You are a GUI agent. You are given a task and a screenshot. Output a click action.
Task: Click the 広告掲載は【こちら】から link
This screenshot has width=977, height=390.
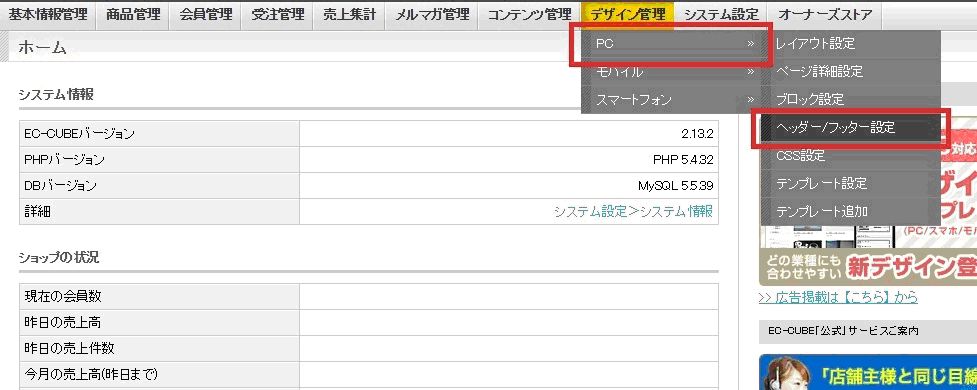pos(838,297)
